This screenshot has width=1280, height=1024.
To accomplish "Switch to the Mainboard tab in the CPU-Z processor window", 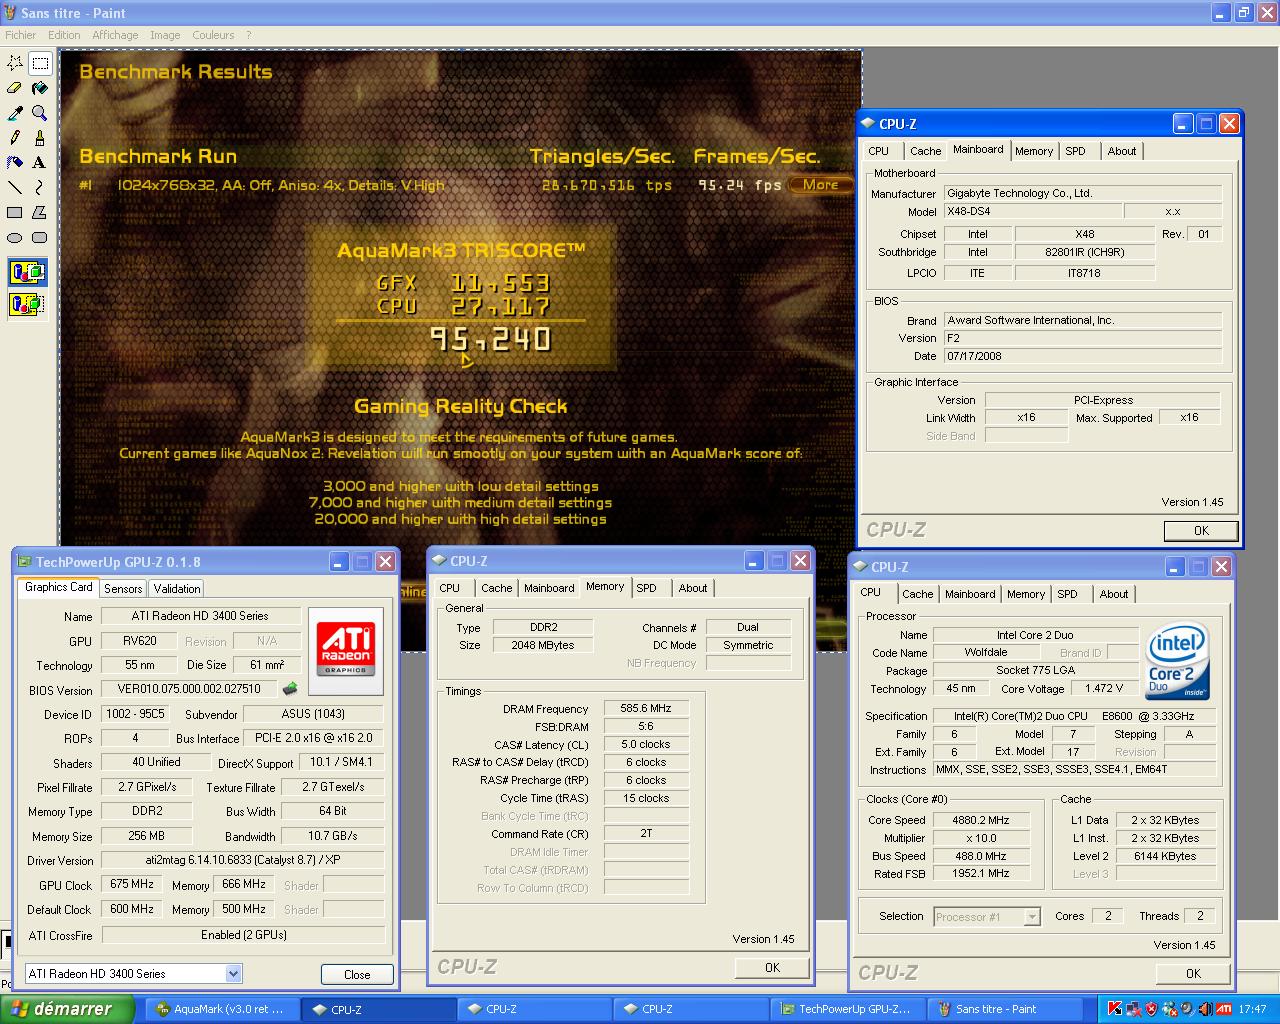I will [x=970, y=594].
